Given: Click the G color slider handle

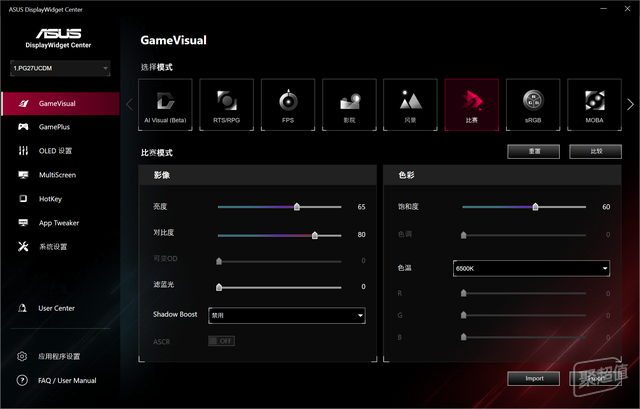Looking at the screenshot, I should point(463,315).
